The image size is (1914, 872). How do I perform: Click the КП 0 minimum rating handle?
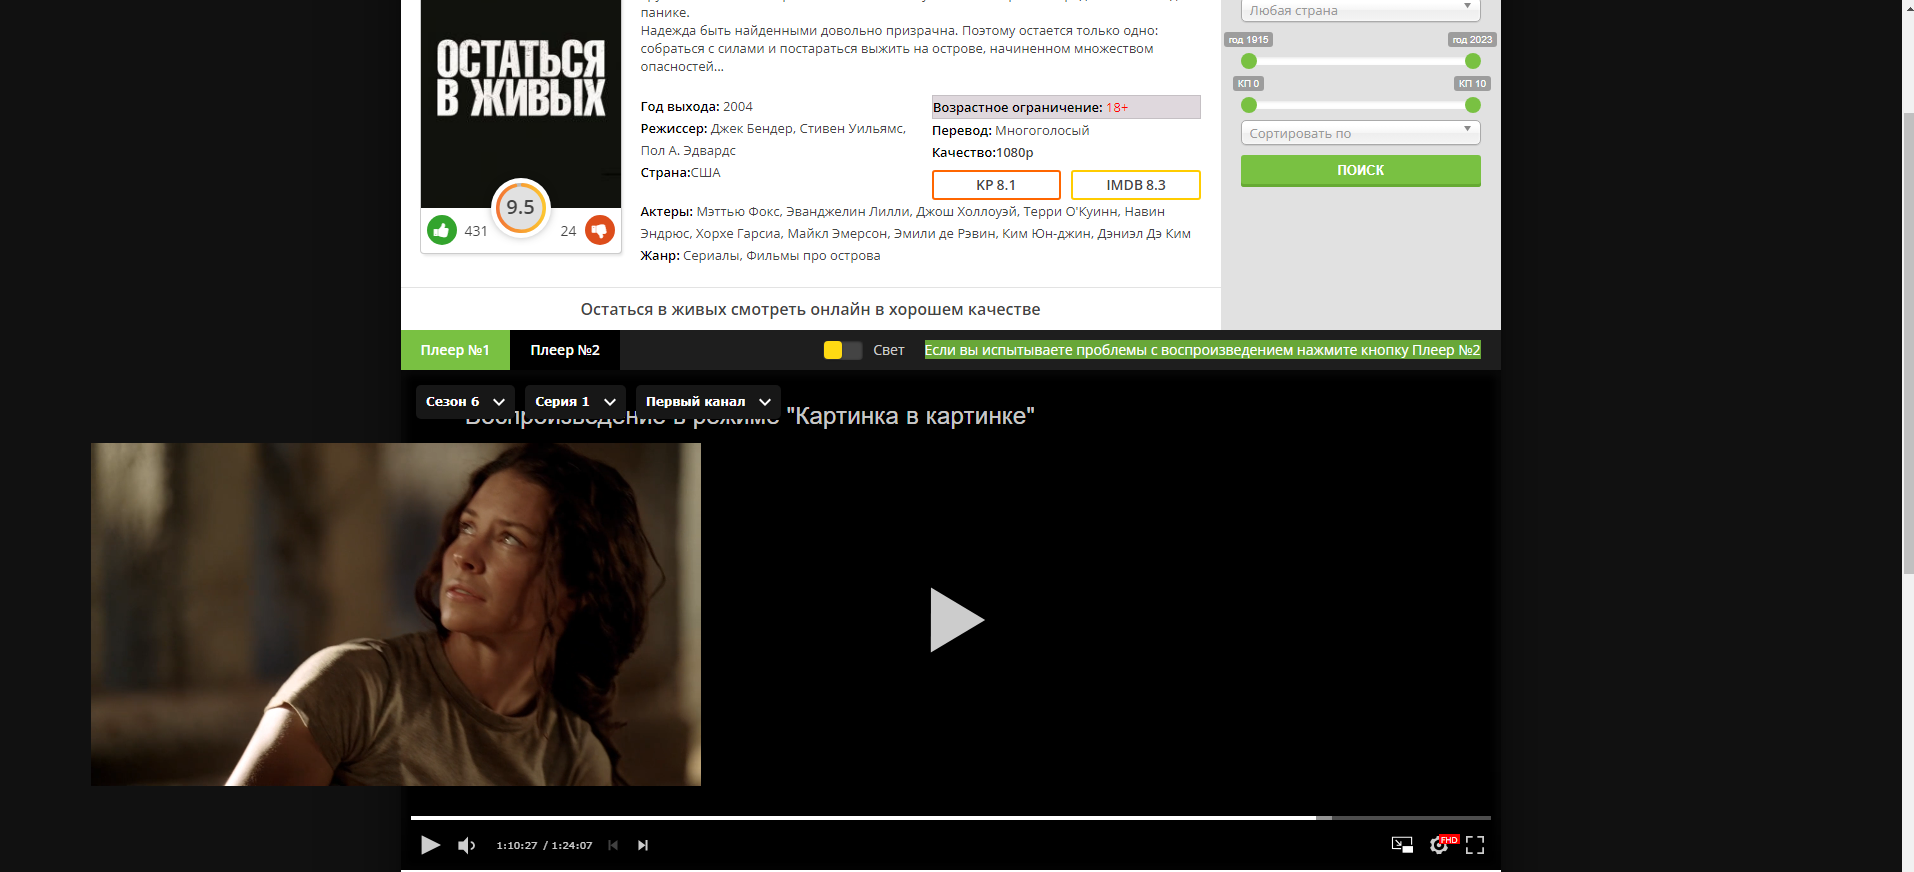pyautogui.click(x=1249, y=105)
